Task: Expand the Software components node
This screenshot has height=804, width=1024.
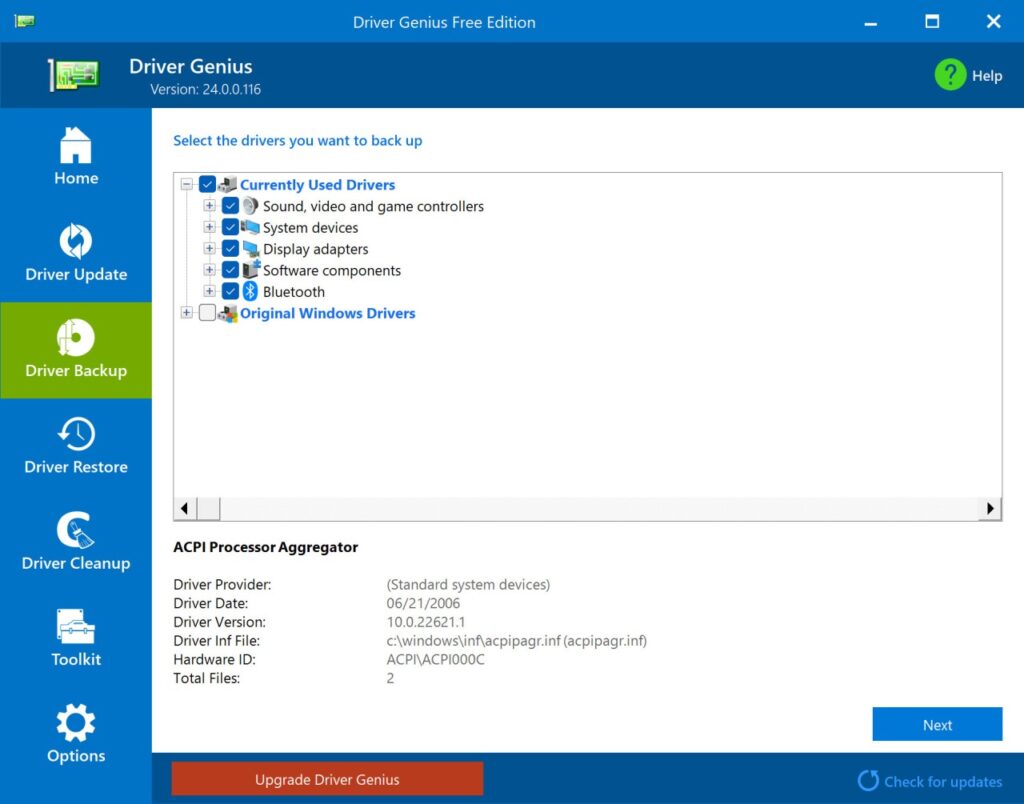Action: point(209,270)
